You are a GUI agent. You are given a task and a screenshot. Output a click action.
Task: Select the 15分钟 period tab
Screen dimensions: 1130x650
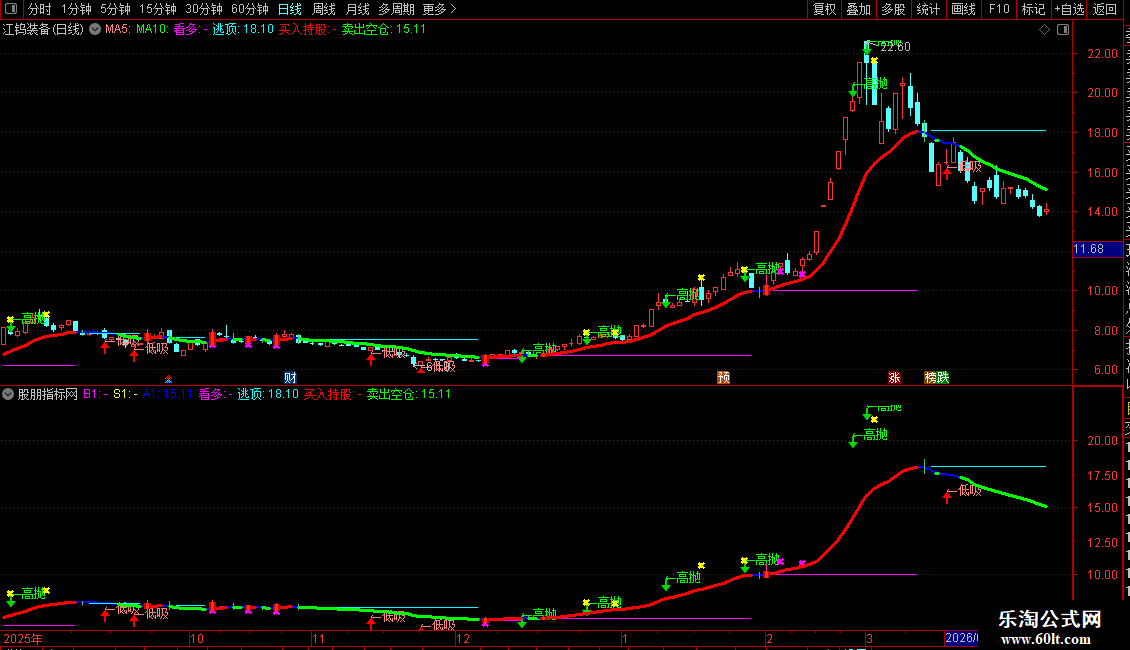[x=158, y=9]
